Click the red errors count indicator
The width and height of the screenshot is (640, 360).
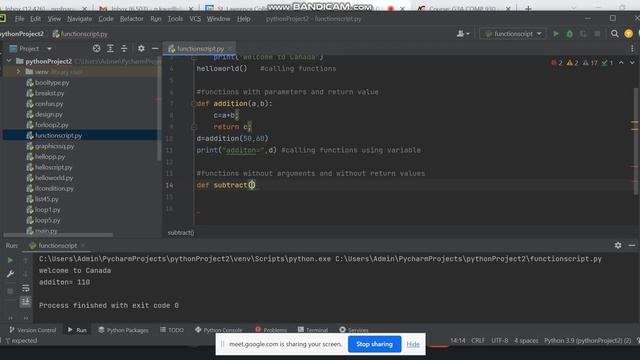click(x=557, y=63)
